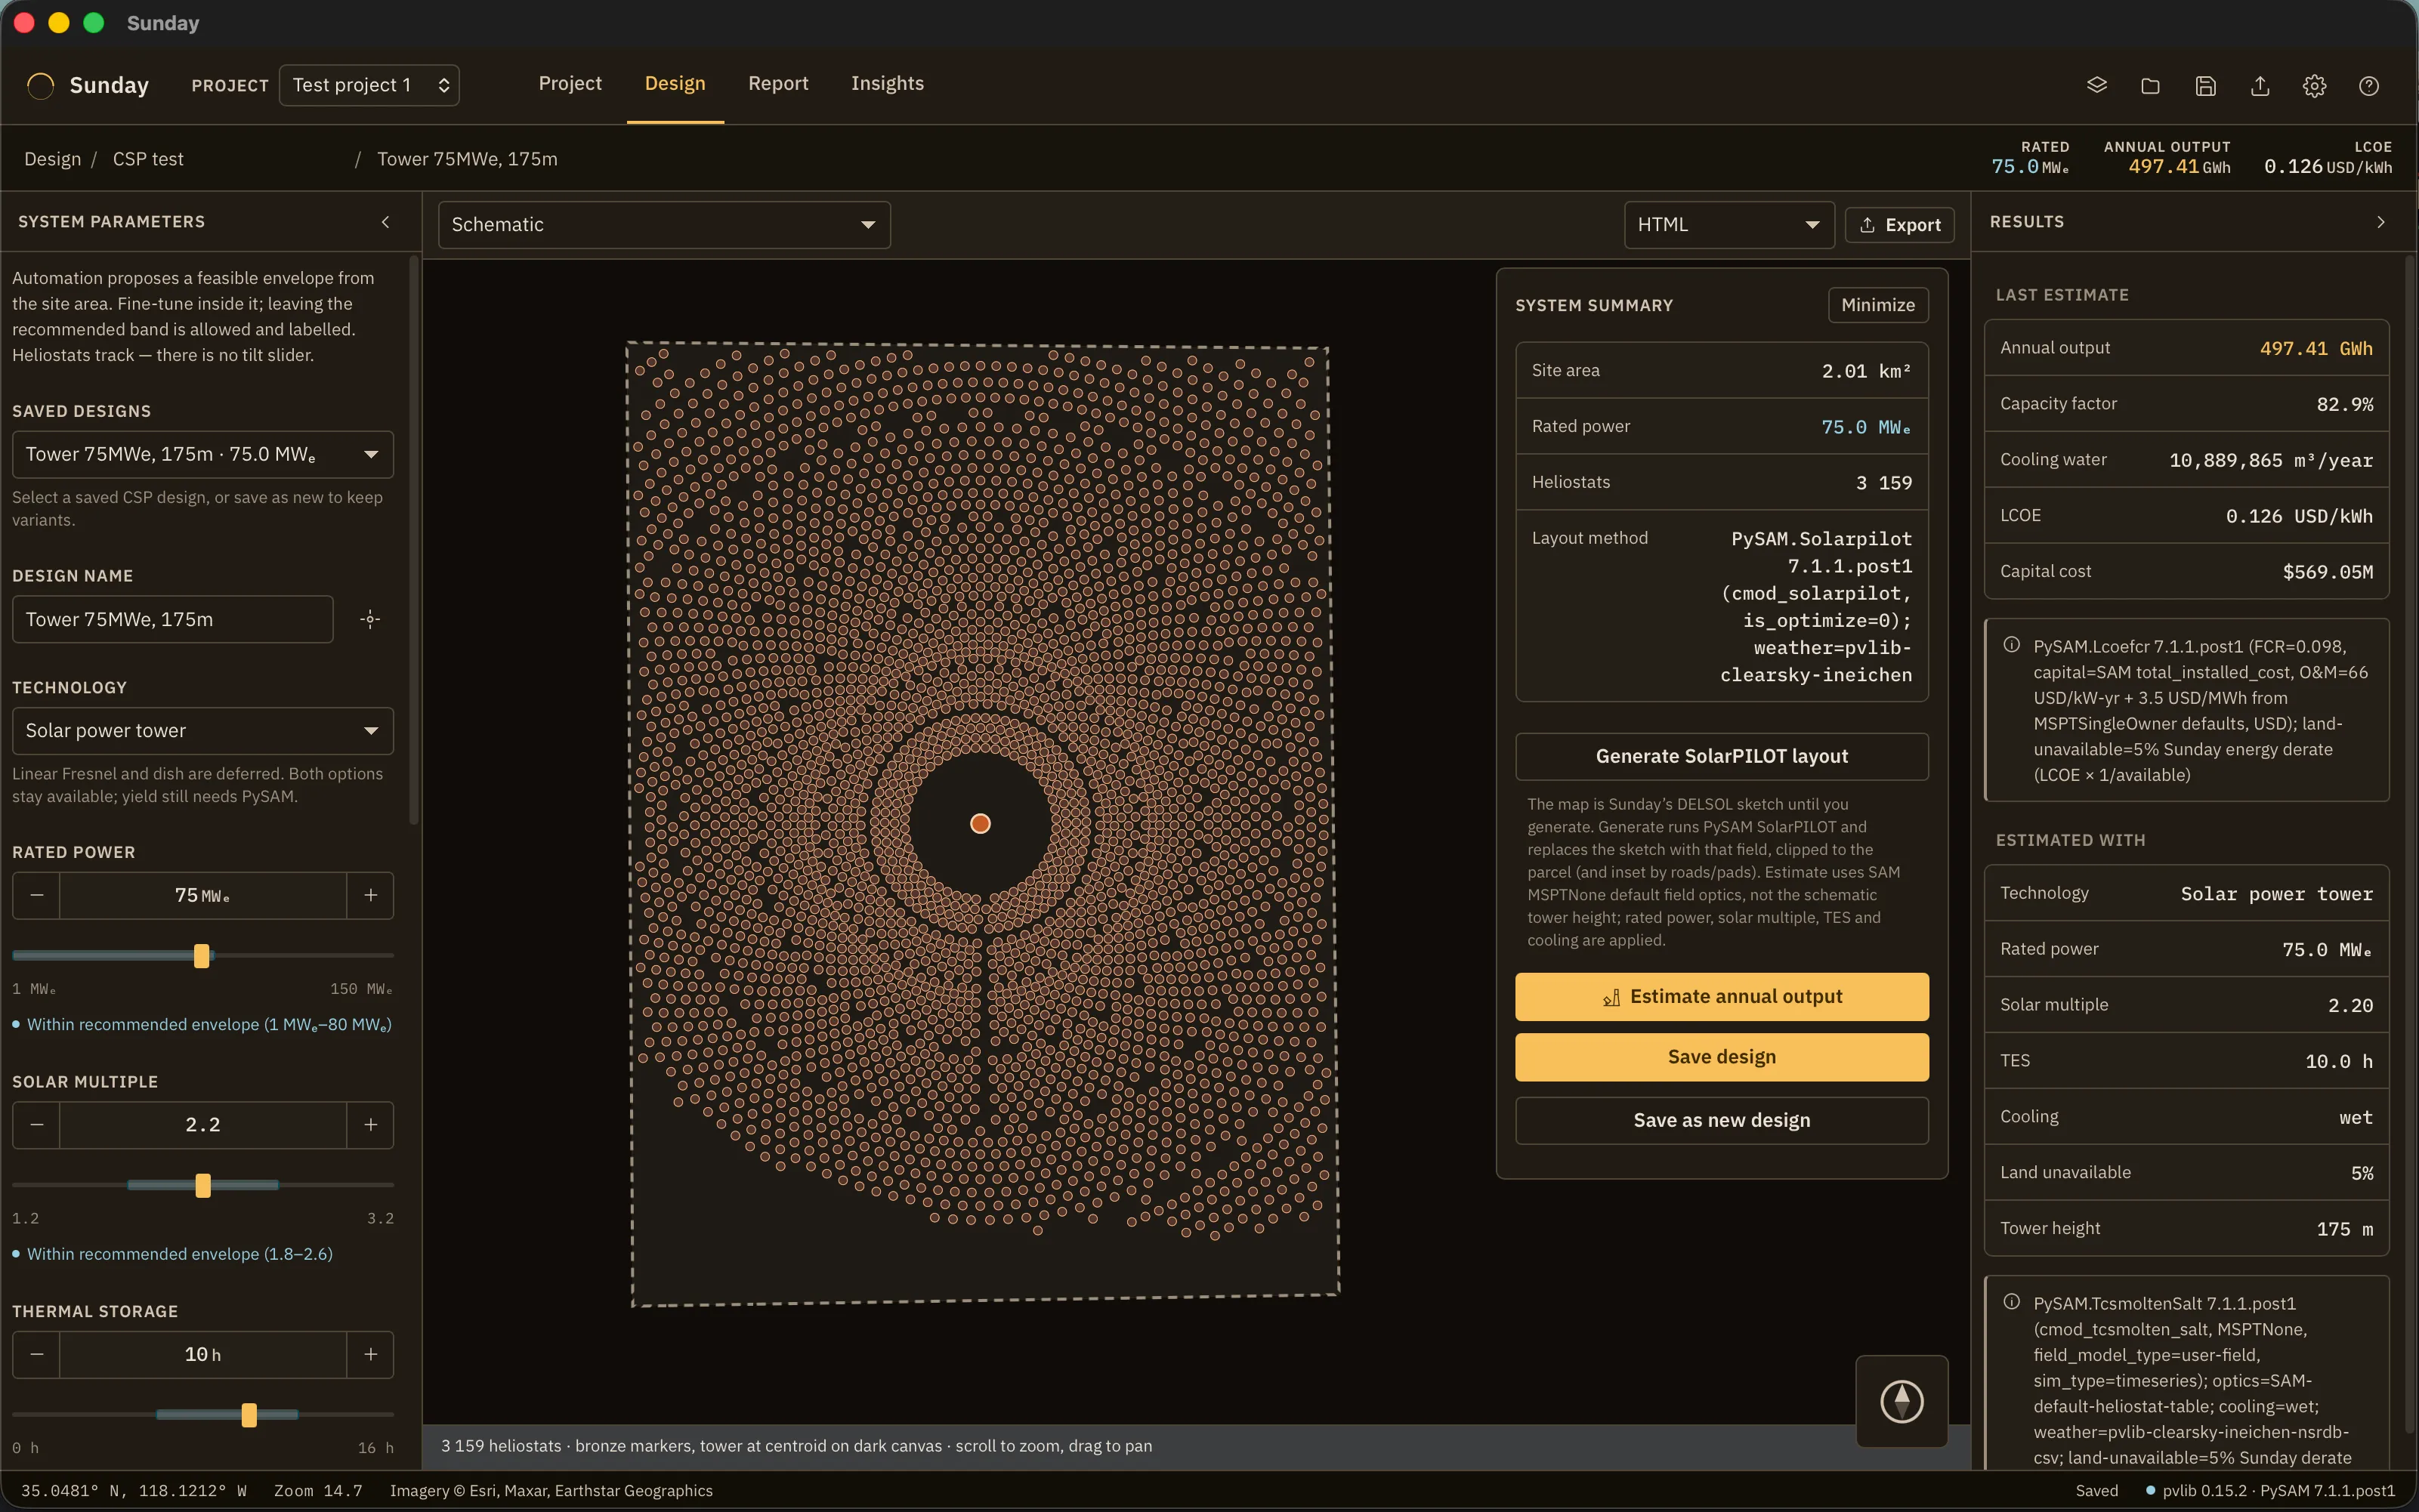Click the rated power slider handle
2419x1512 pixels.
pyautogui.click(x=202, y=955)
